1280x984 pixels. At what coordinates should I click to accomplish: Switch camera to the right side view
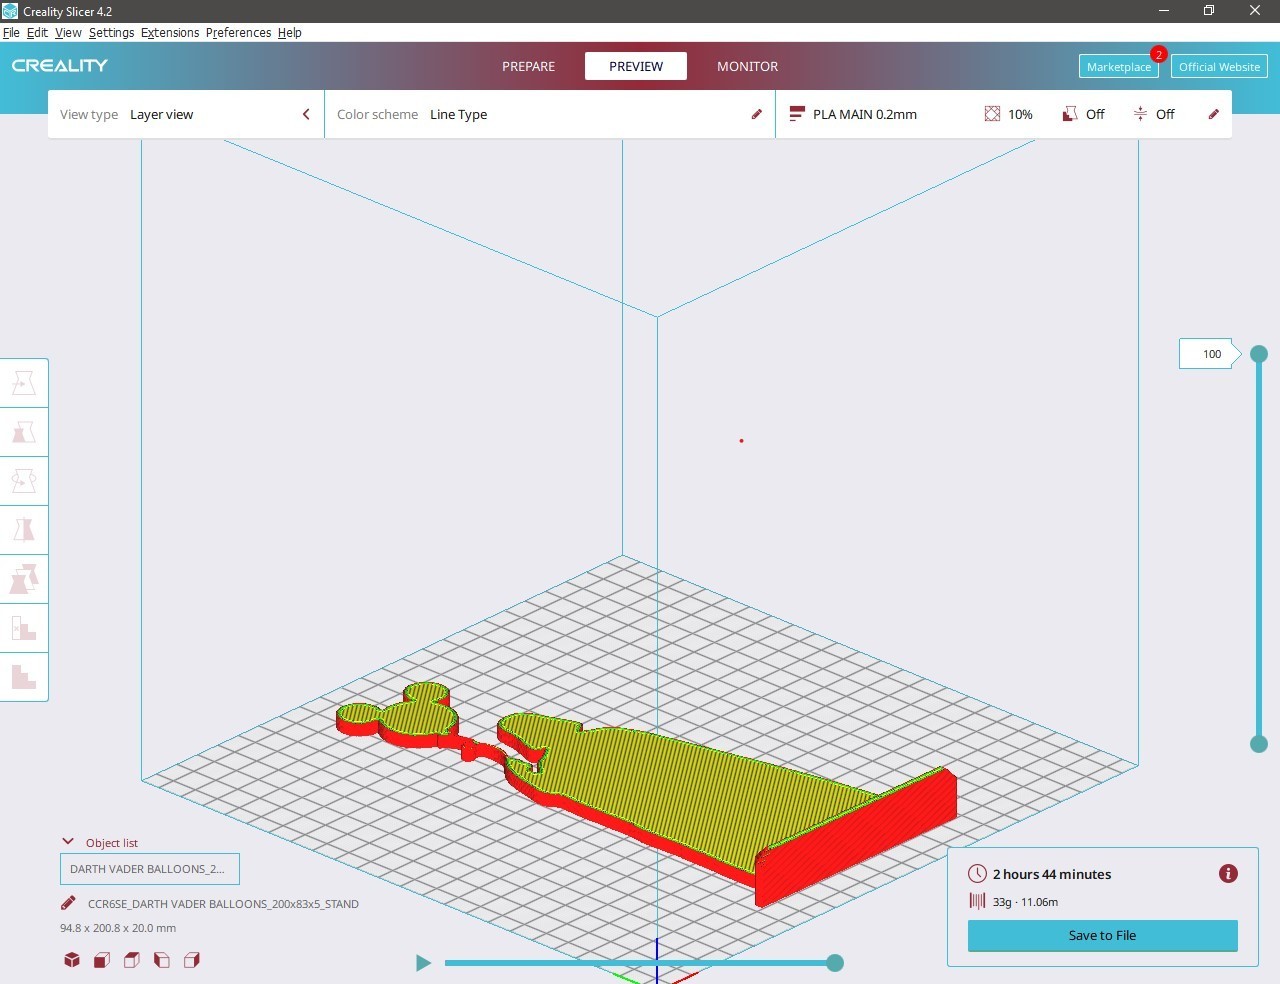tap(192, 960)
